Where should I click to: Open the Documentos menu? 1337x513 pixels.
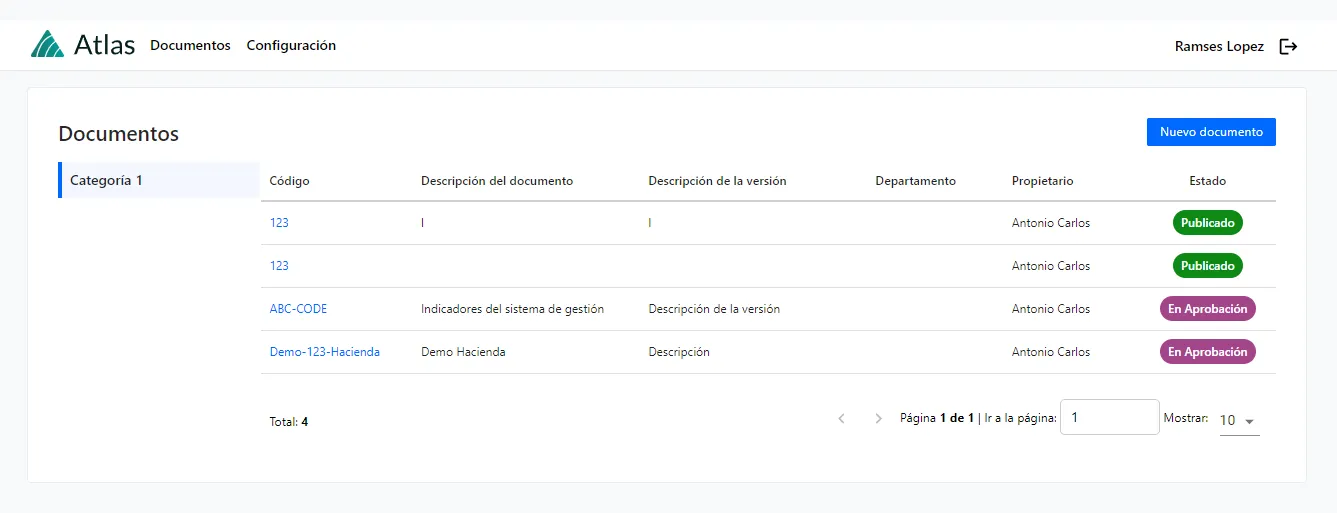click(x=190, y=46)
